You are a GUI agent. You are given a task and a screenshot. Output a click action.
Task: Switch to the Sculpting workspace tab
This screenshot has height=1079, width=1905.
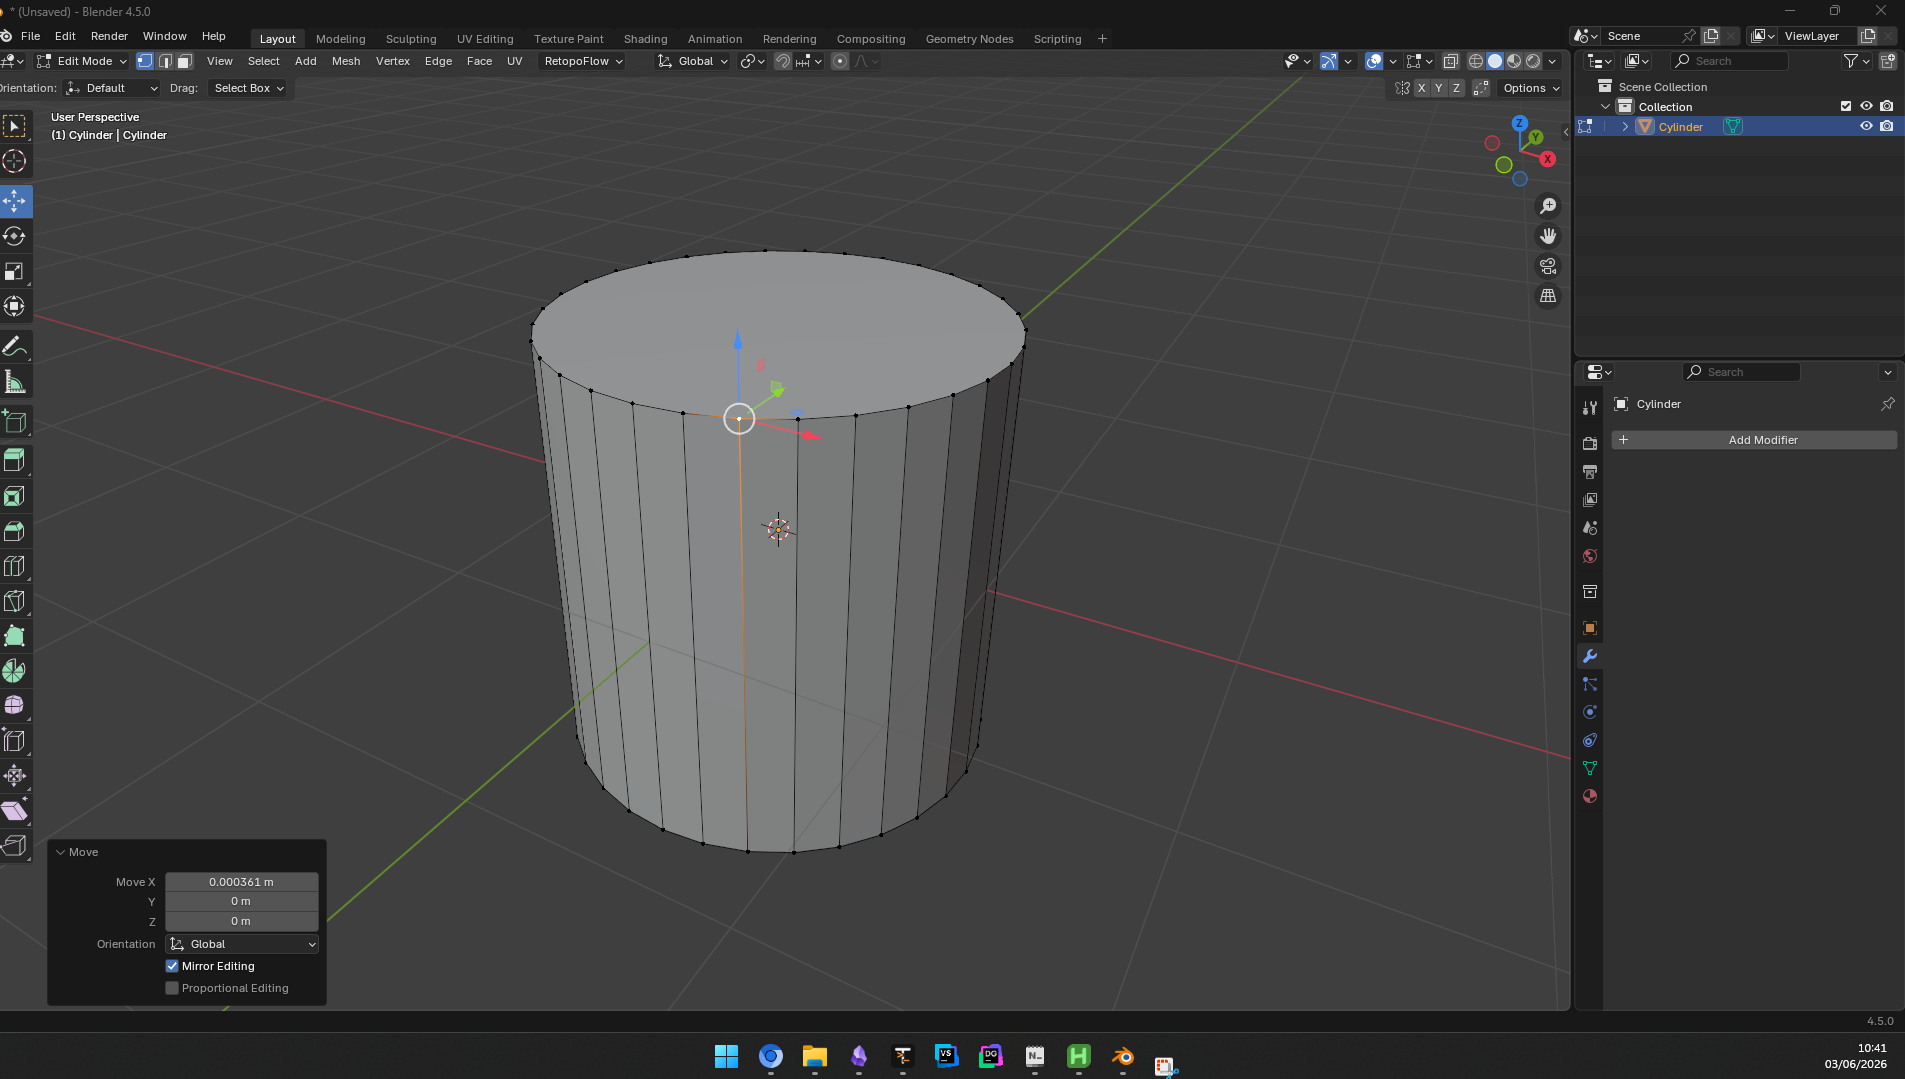pyautogui.click(x=411, y=39)
